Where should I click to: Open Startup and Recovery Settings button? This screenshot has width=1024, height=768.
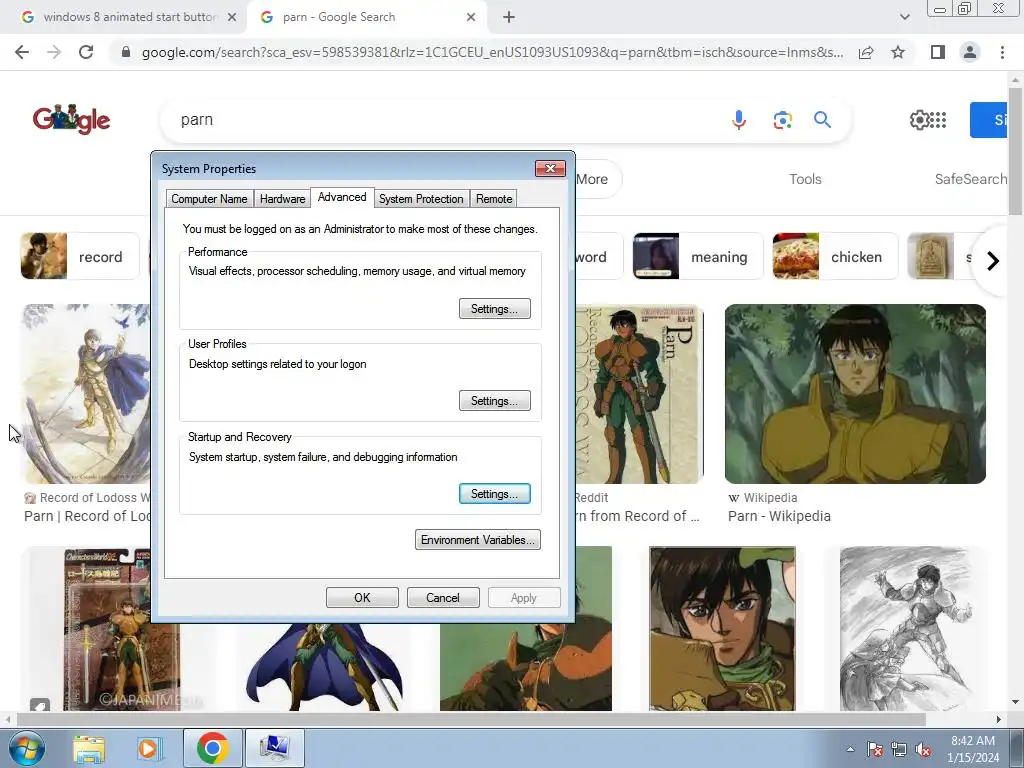click(x=494, y=494)
